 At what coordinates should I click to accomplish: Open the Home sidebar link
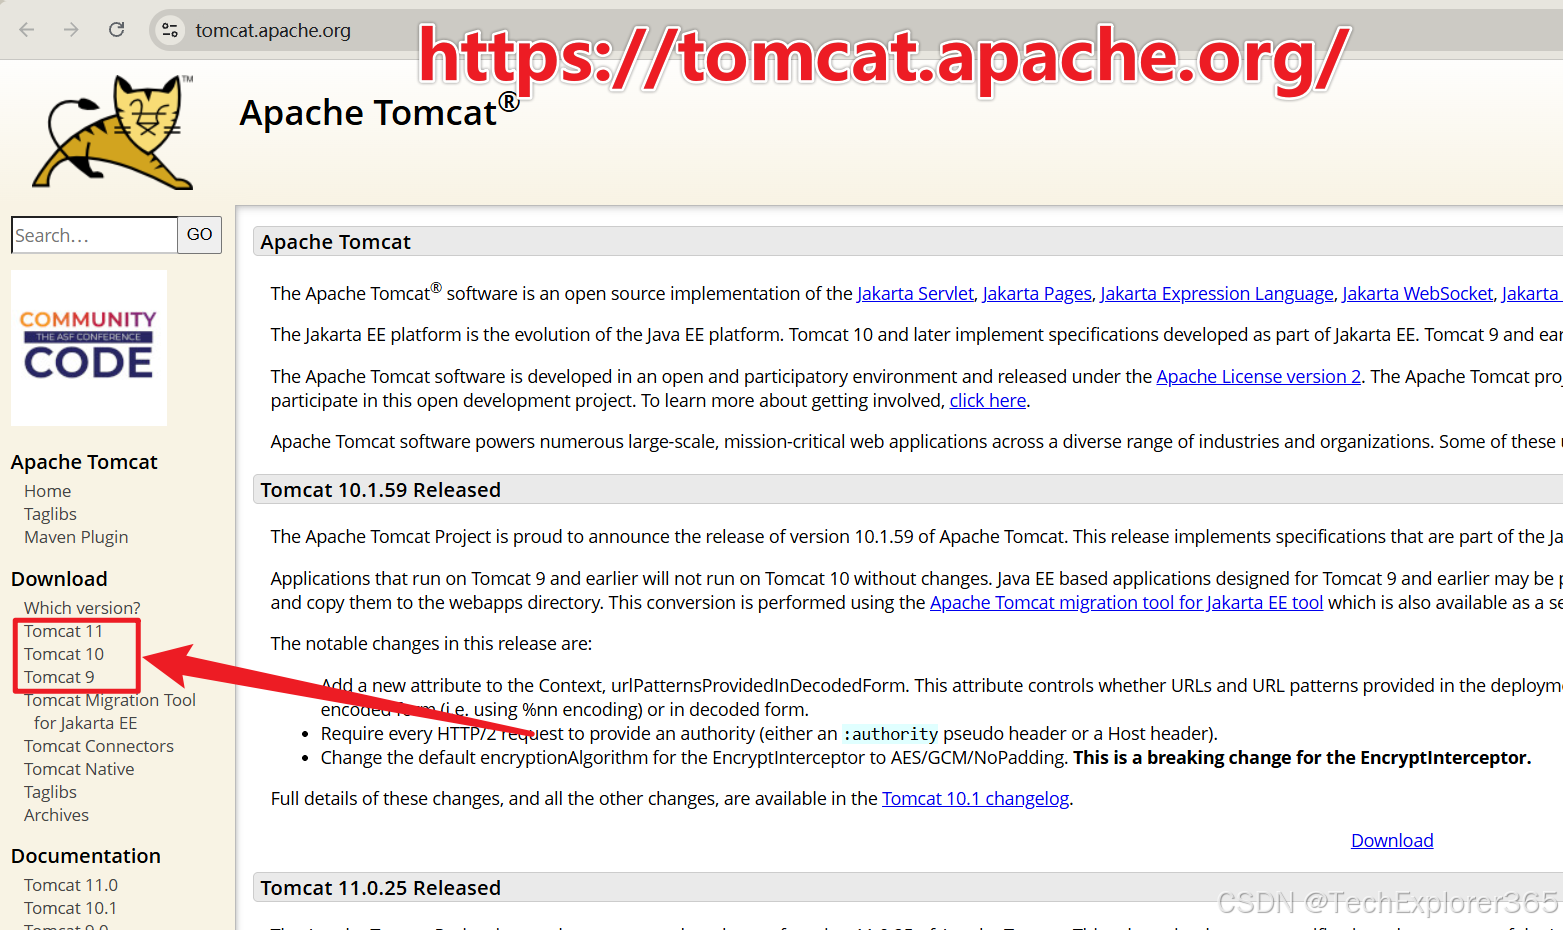[48, 491]
